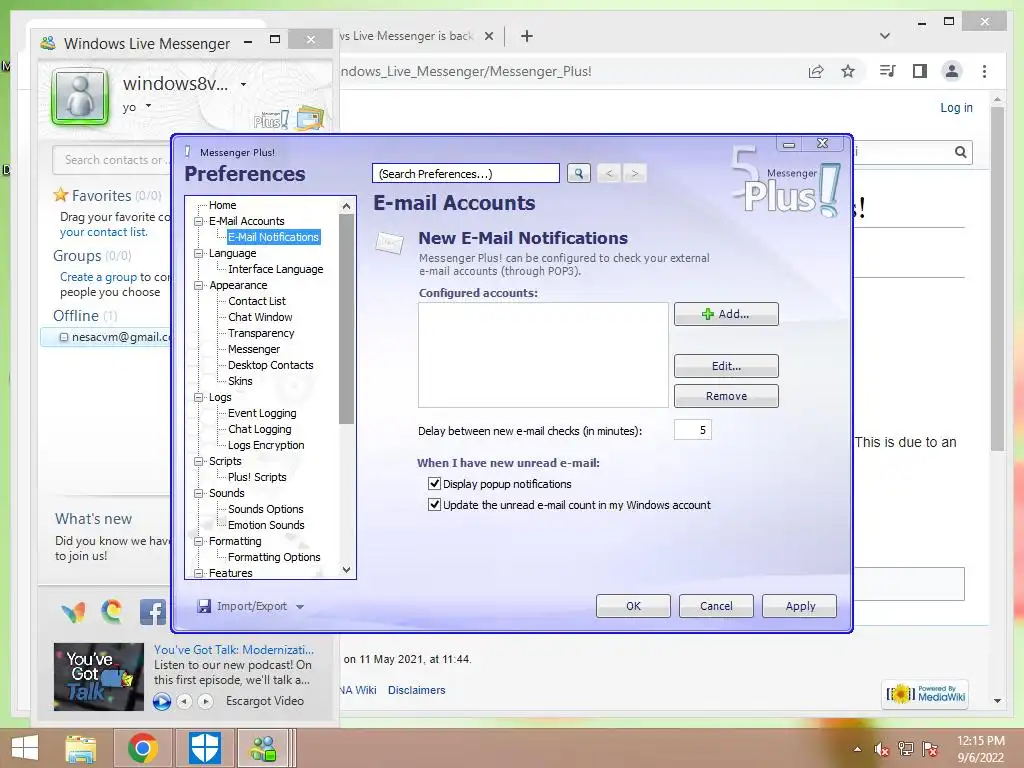Click the user avatar picture in Messenger
The image size is (1024, 768).
(81, 97)
